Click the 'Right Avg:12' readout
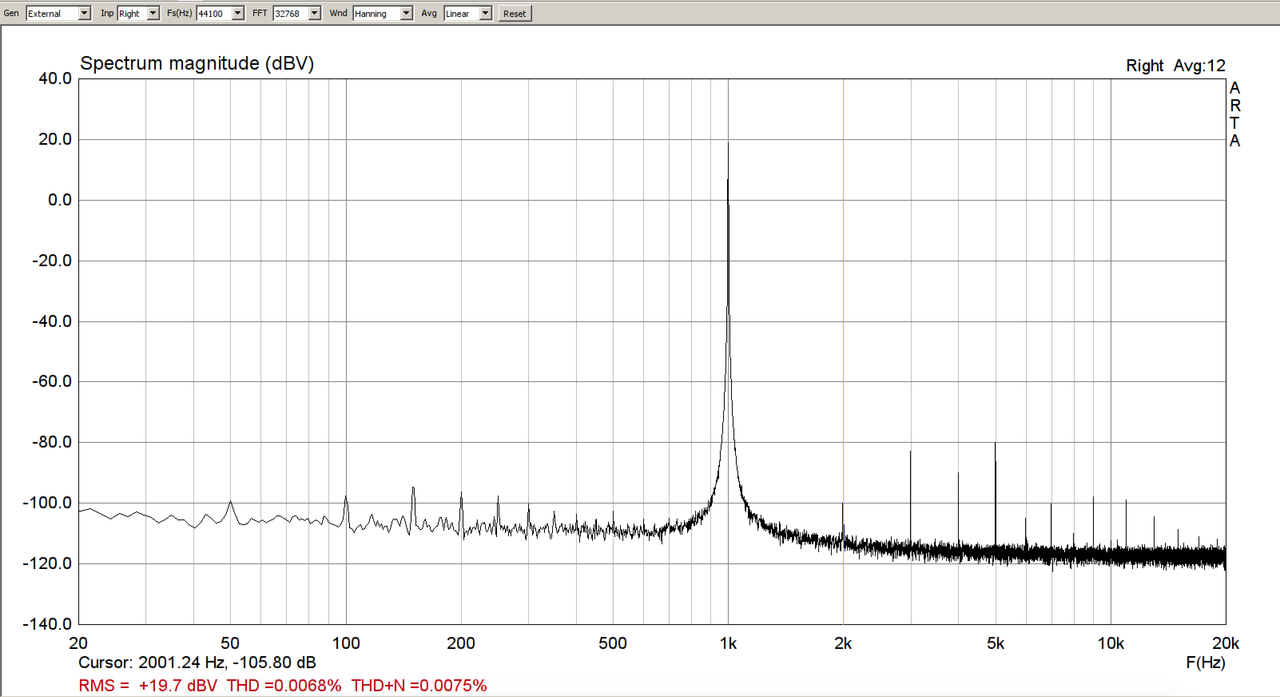1280x697 pixels. point(1175,66)
